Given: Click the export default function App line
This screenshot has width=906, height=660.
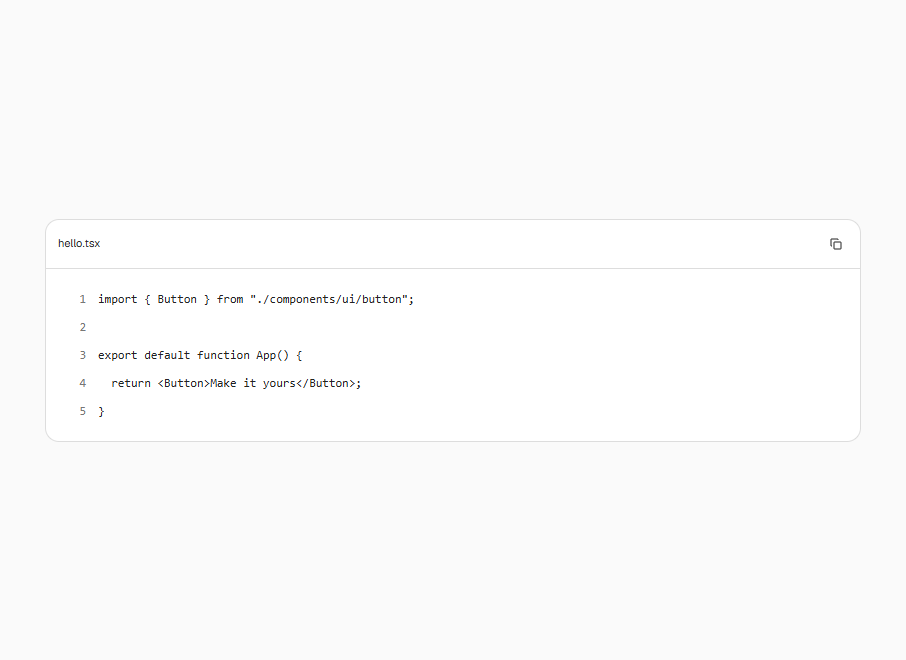Looking at the screenshot, I should tap(200, 355).
